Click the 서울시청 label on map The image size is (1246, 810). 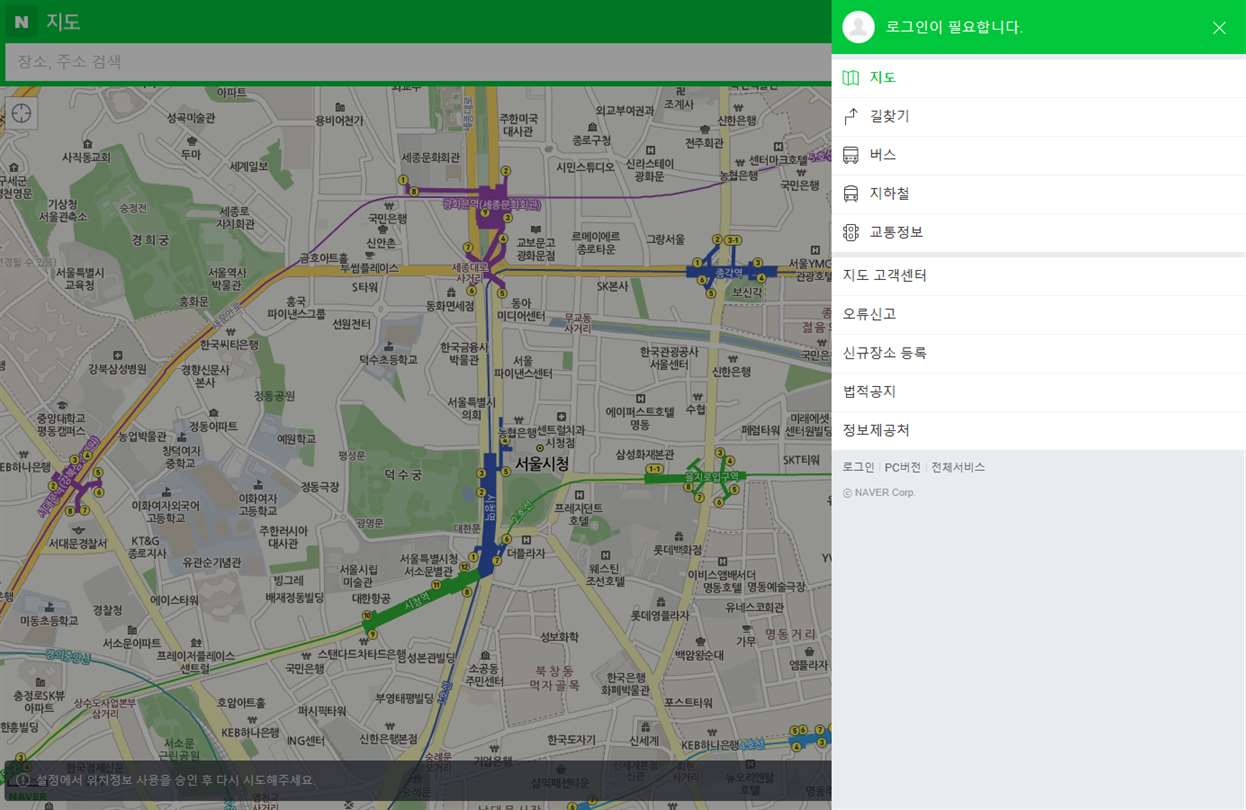tap(542, 464)
